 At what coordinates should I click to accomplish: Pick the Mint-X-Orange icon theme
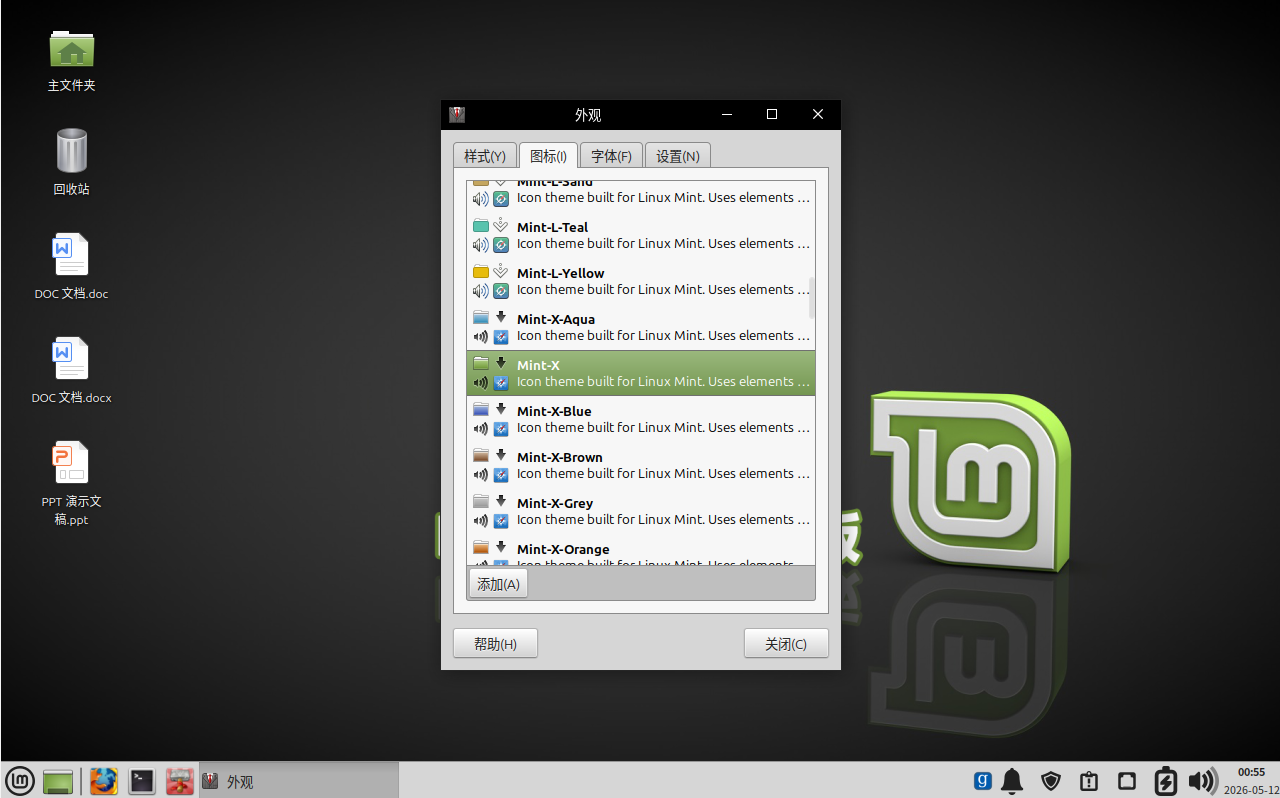tap(641, 550)
